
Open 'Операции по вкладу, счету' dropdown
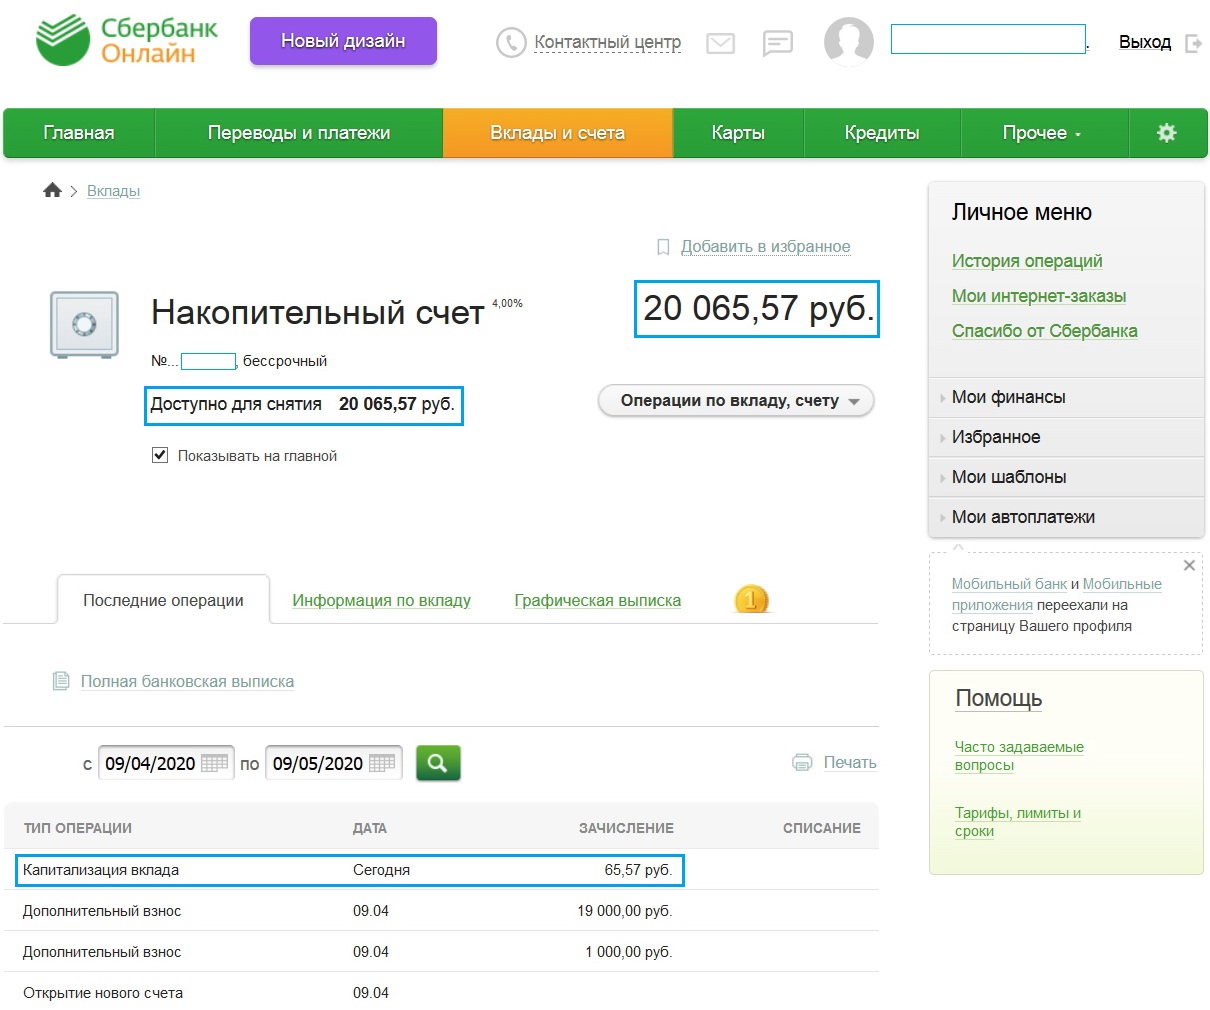[736, 401]
